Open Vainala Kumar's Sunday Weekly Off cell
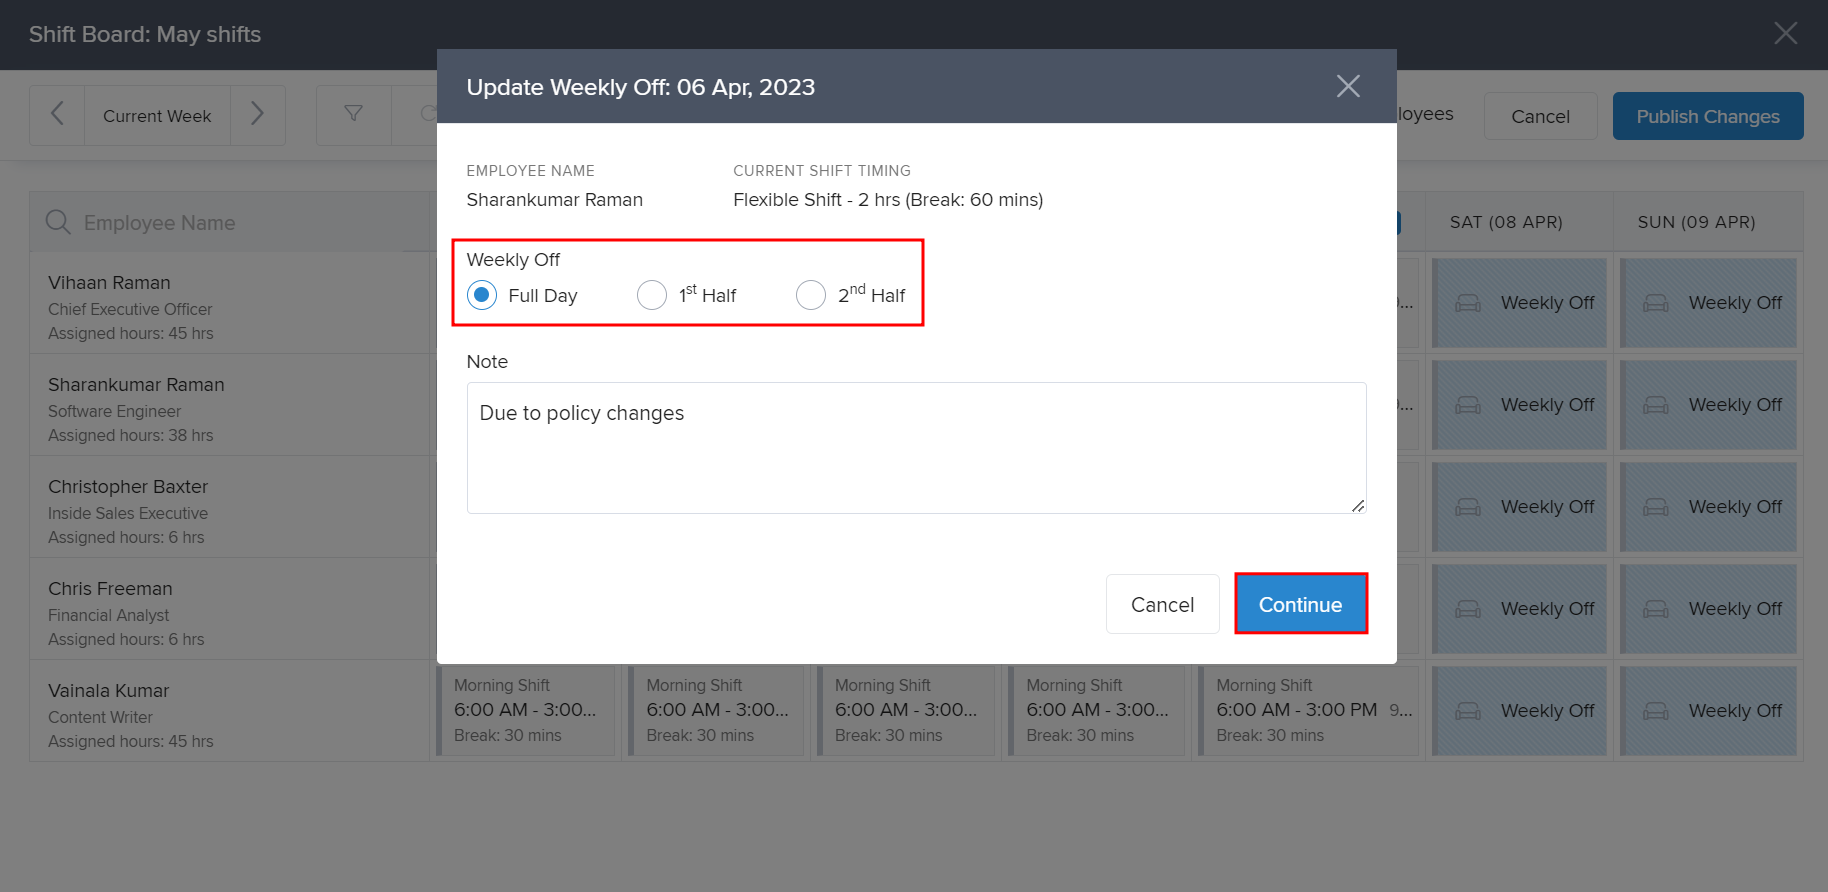The image size is (1828, 892). click(x=1707, y=711)
